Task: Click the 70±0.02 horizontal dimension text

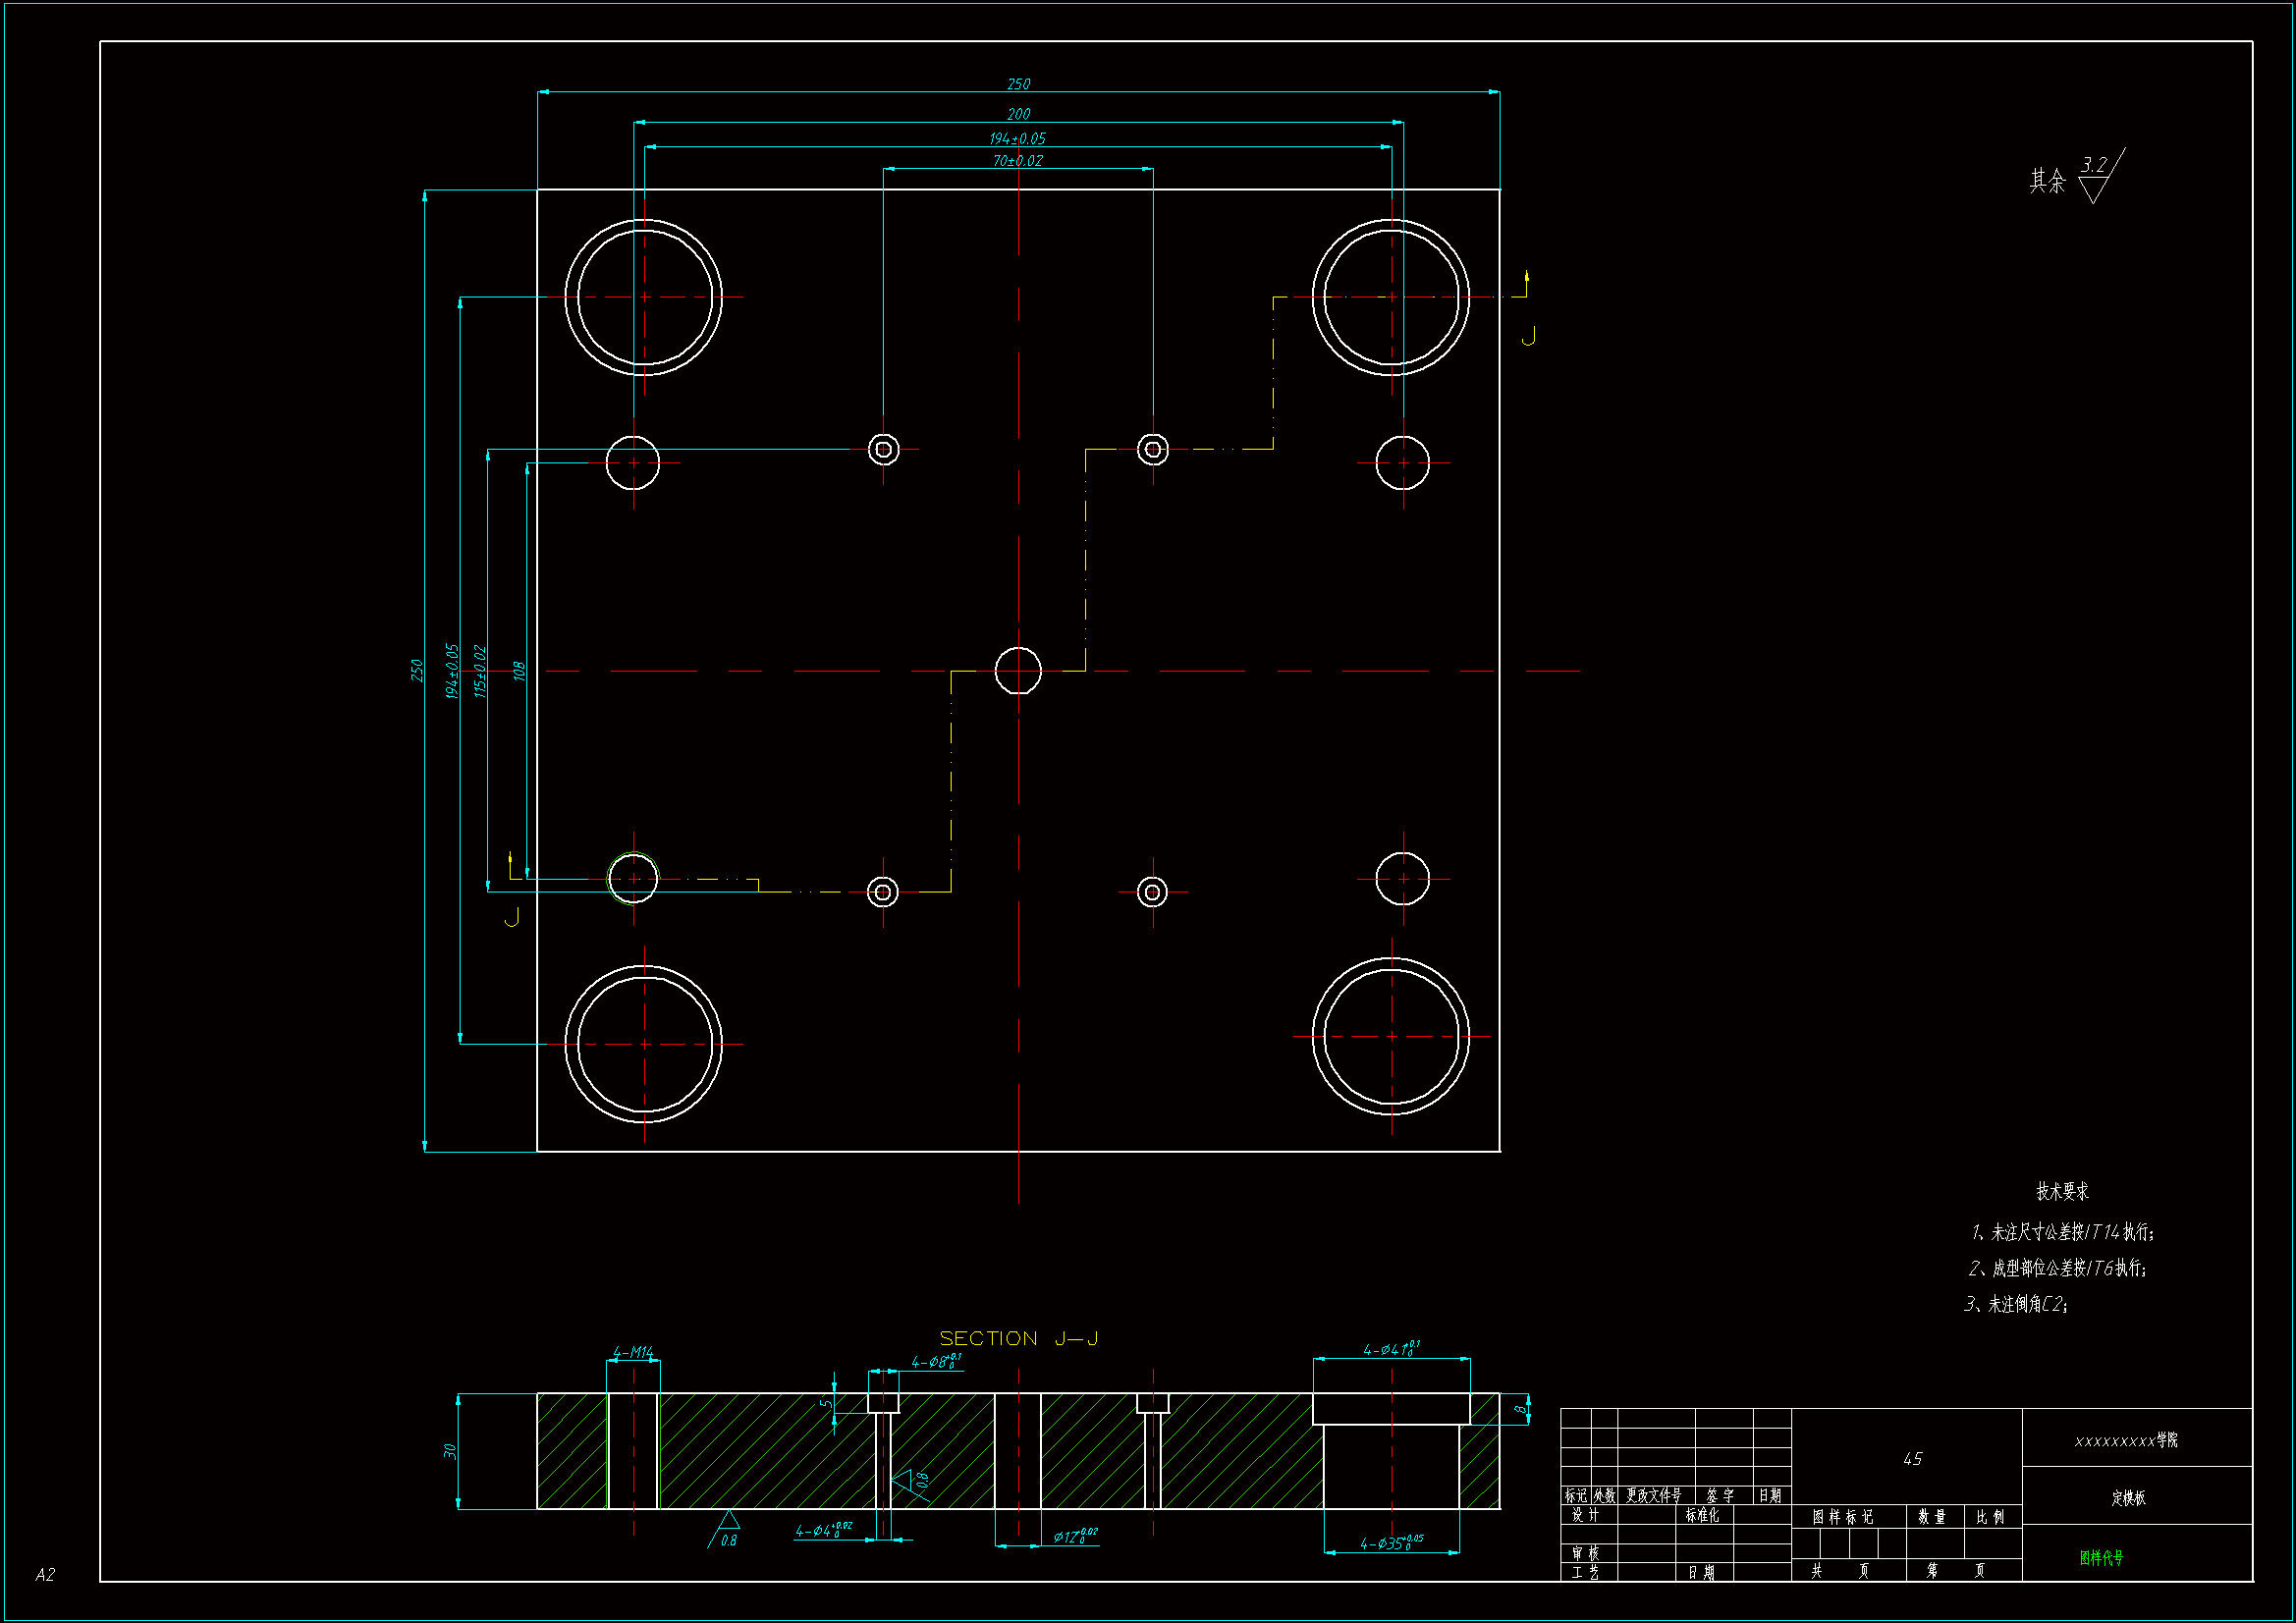Action: [1017, 160]
